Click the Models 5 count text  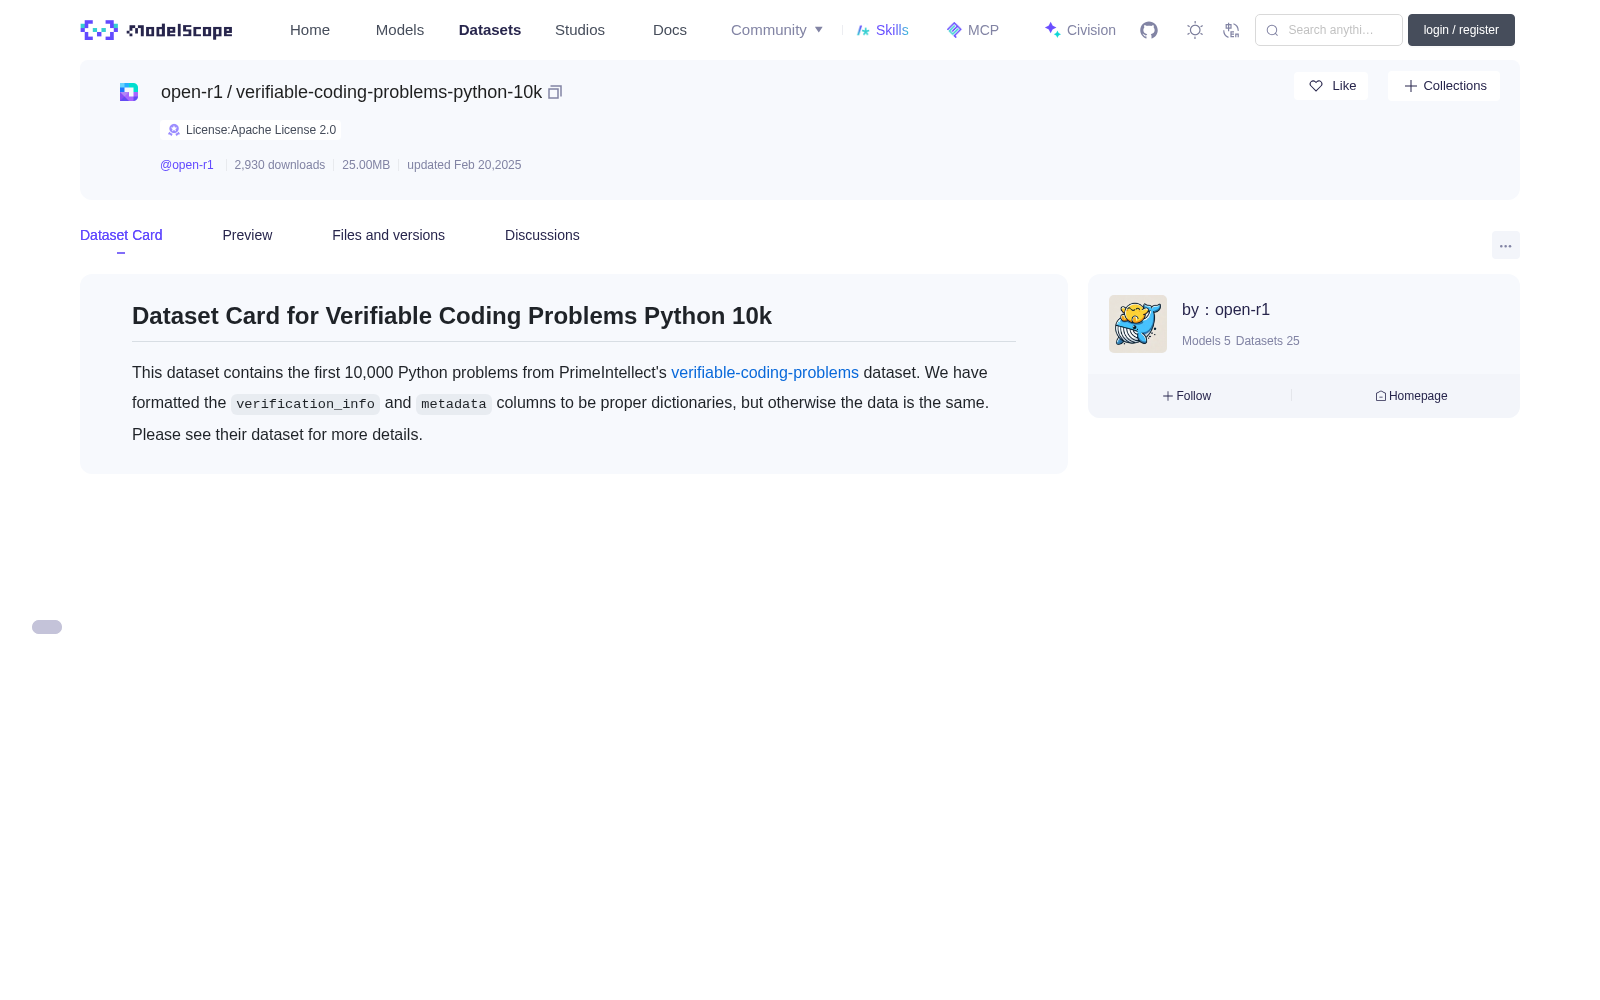coord(1206,341)
